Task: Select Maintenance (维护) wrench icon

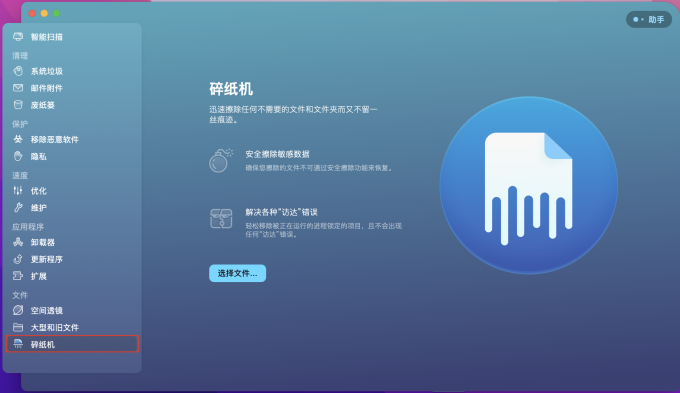Action: point(18,207)
